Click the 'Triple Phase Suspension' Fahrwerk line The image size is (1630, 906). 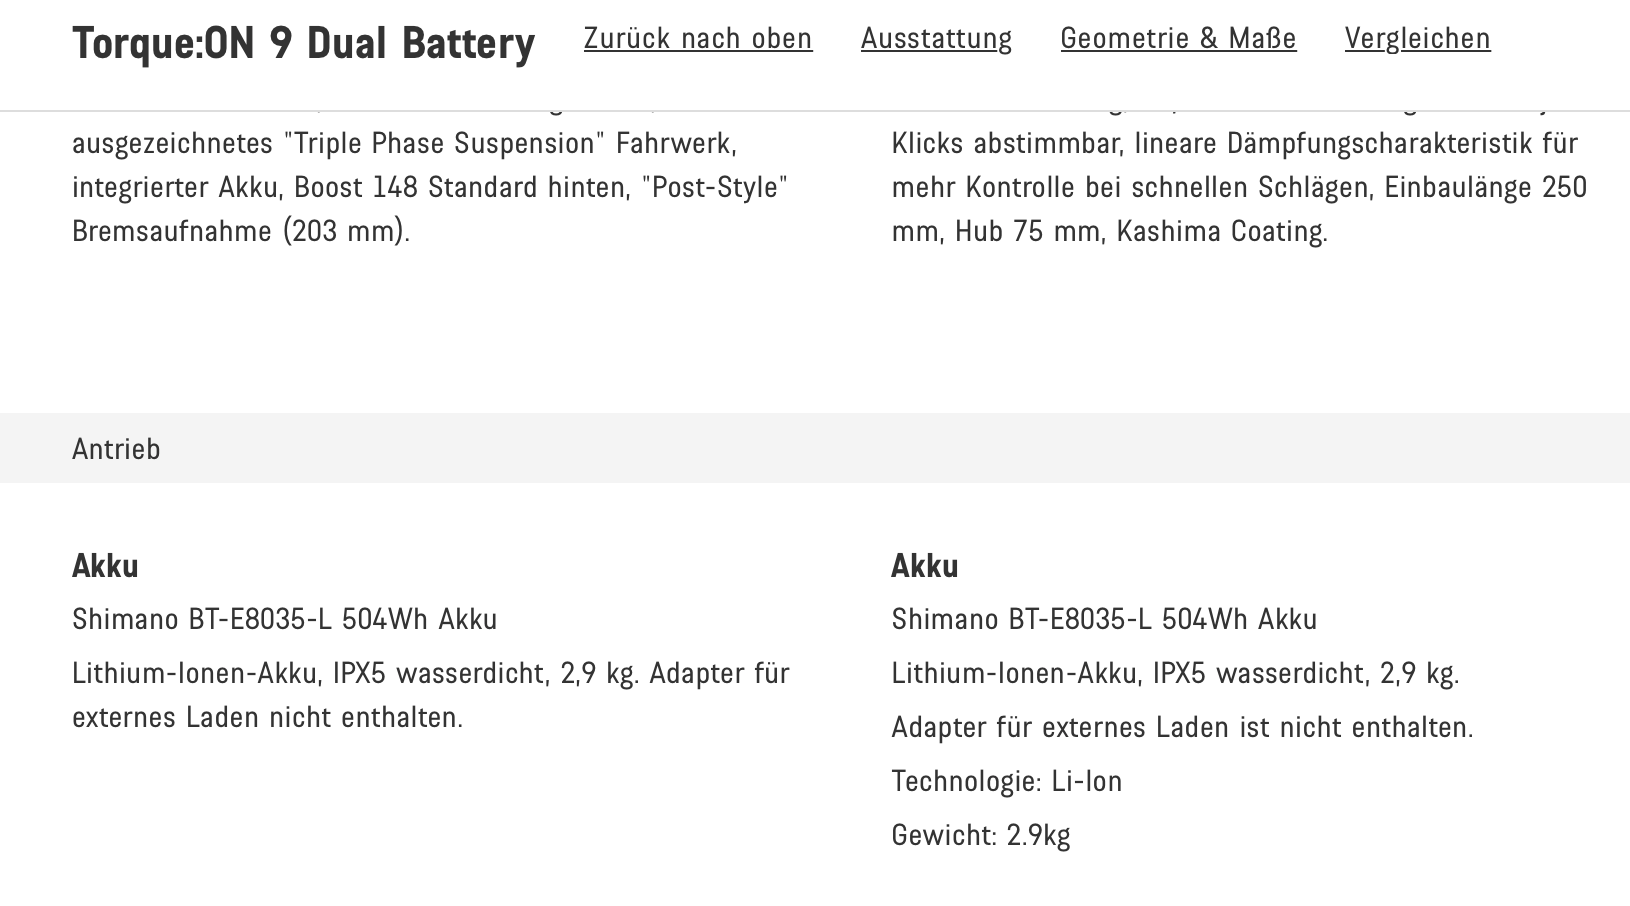point(404,144)
